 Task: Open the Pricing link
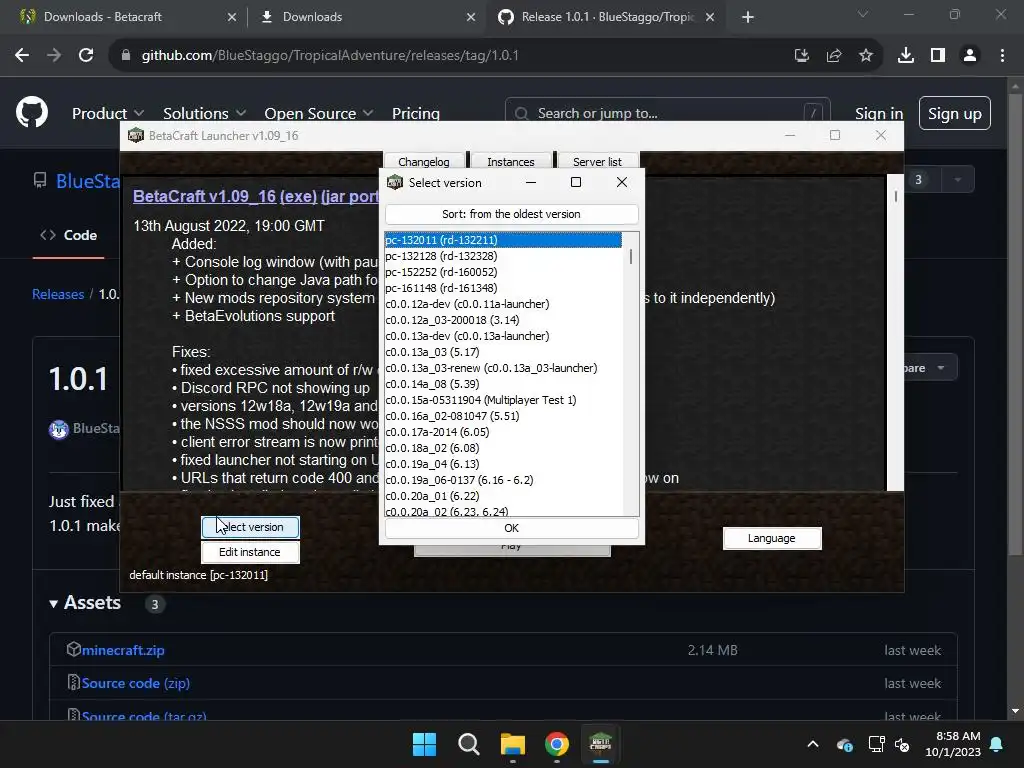(x=415, y=113)
